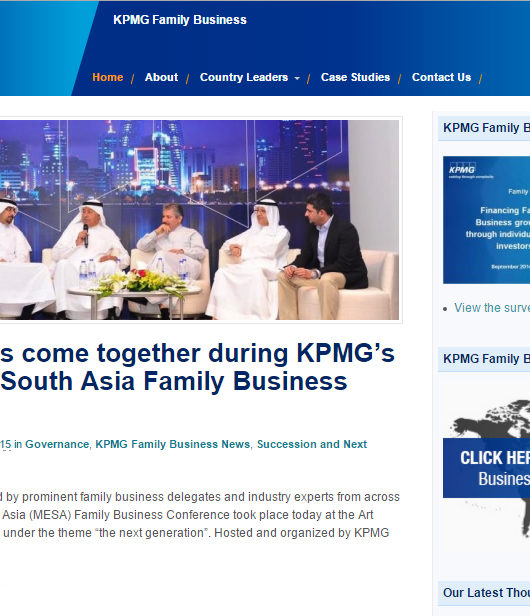Click the Financing Family Business report cover
This screenshot has height=616, width=530.
point(486,220)
